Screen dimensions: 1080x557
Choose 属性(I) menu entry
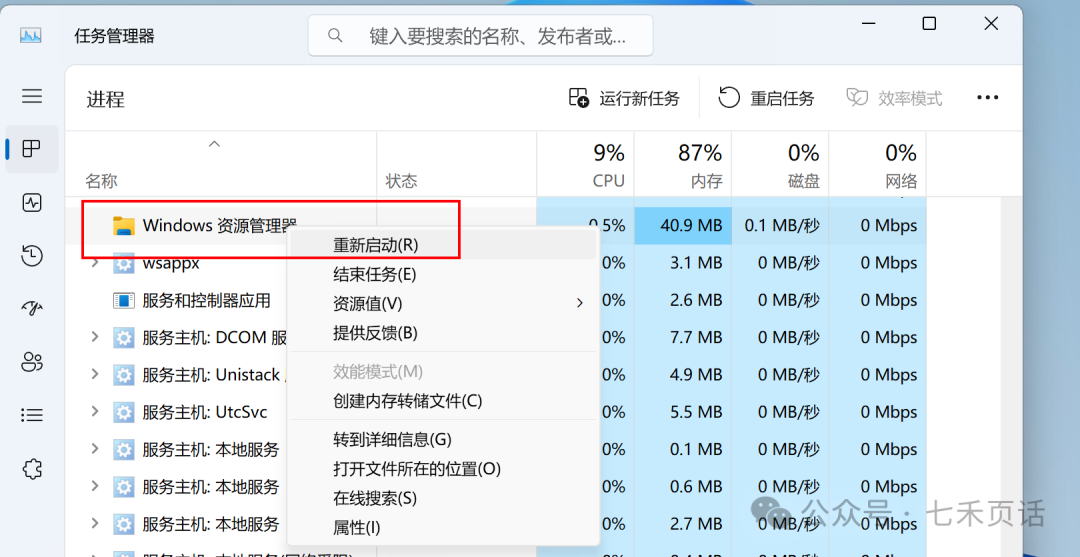(x=442, y=528)
